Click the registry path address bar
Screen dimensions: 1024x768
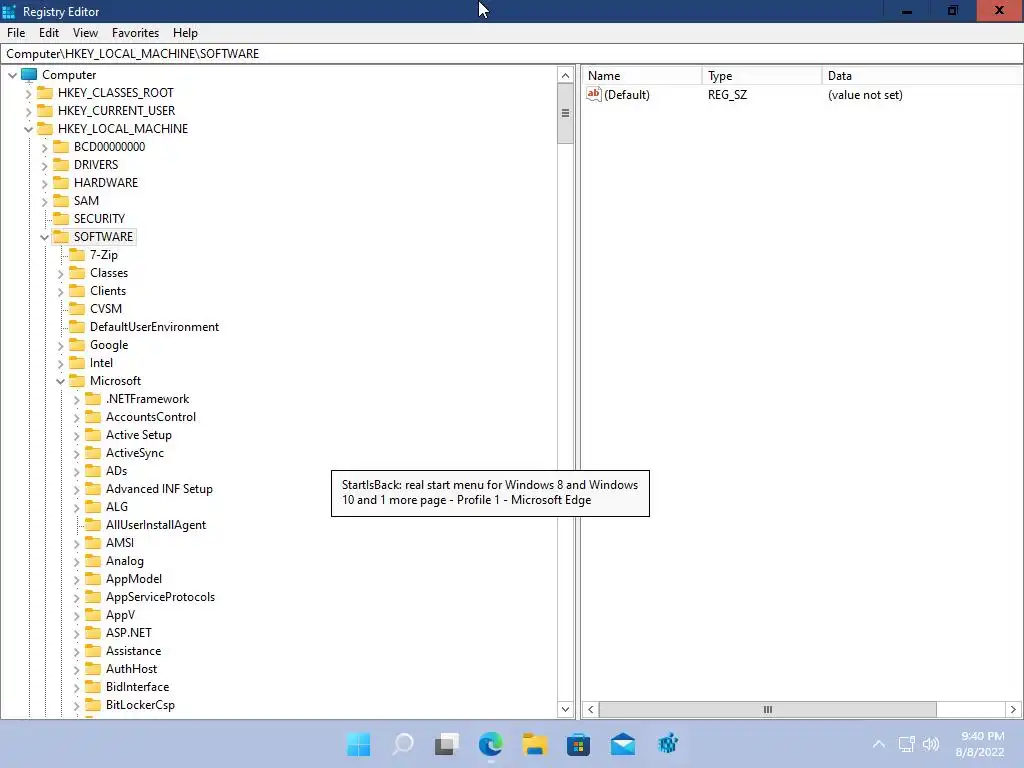click(512, 54)
